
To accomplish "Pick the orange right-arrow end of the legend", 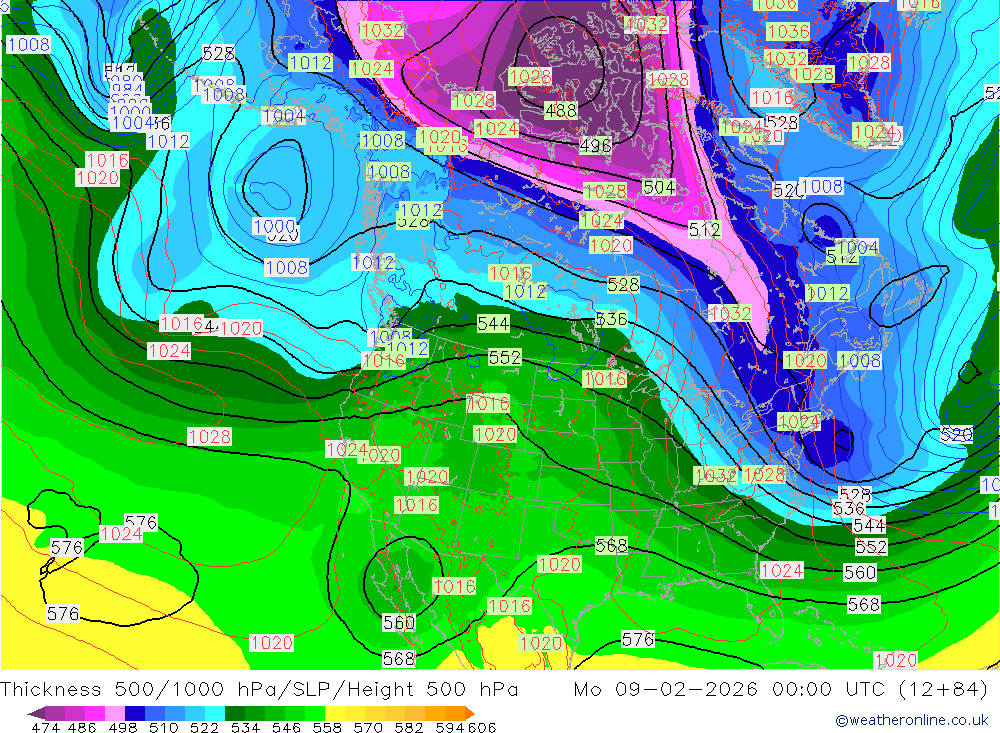I will click(470, 713).
